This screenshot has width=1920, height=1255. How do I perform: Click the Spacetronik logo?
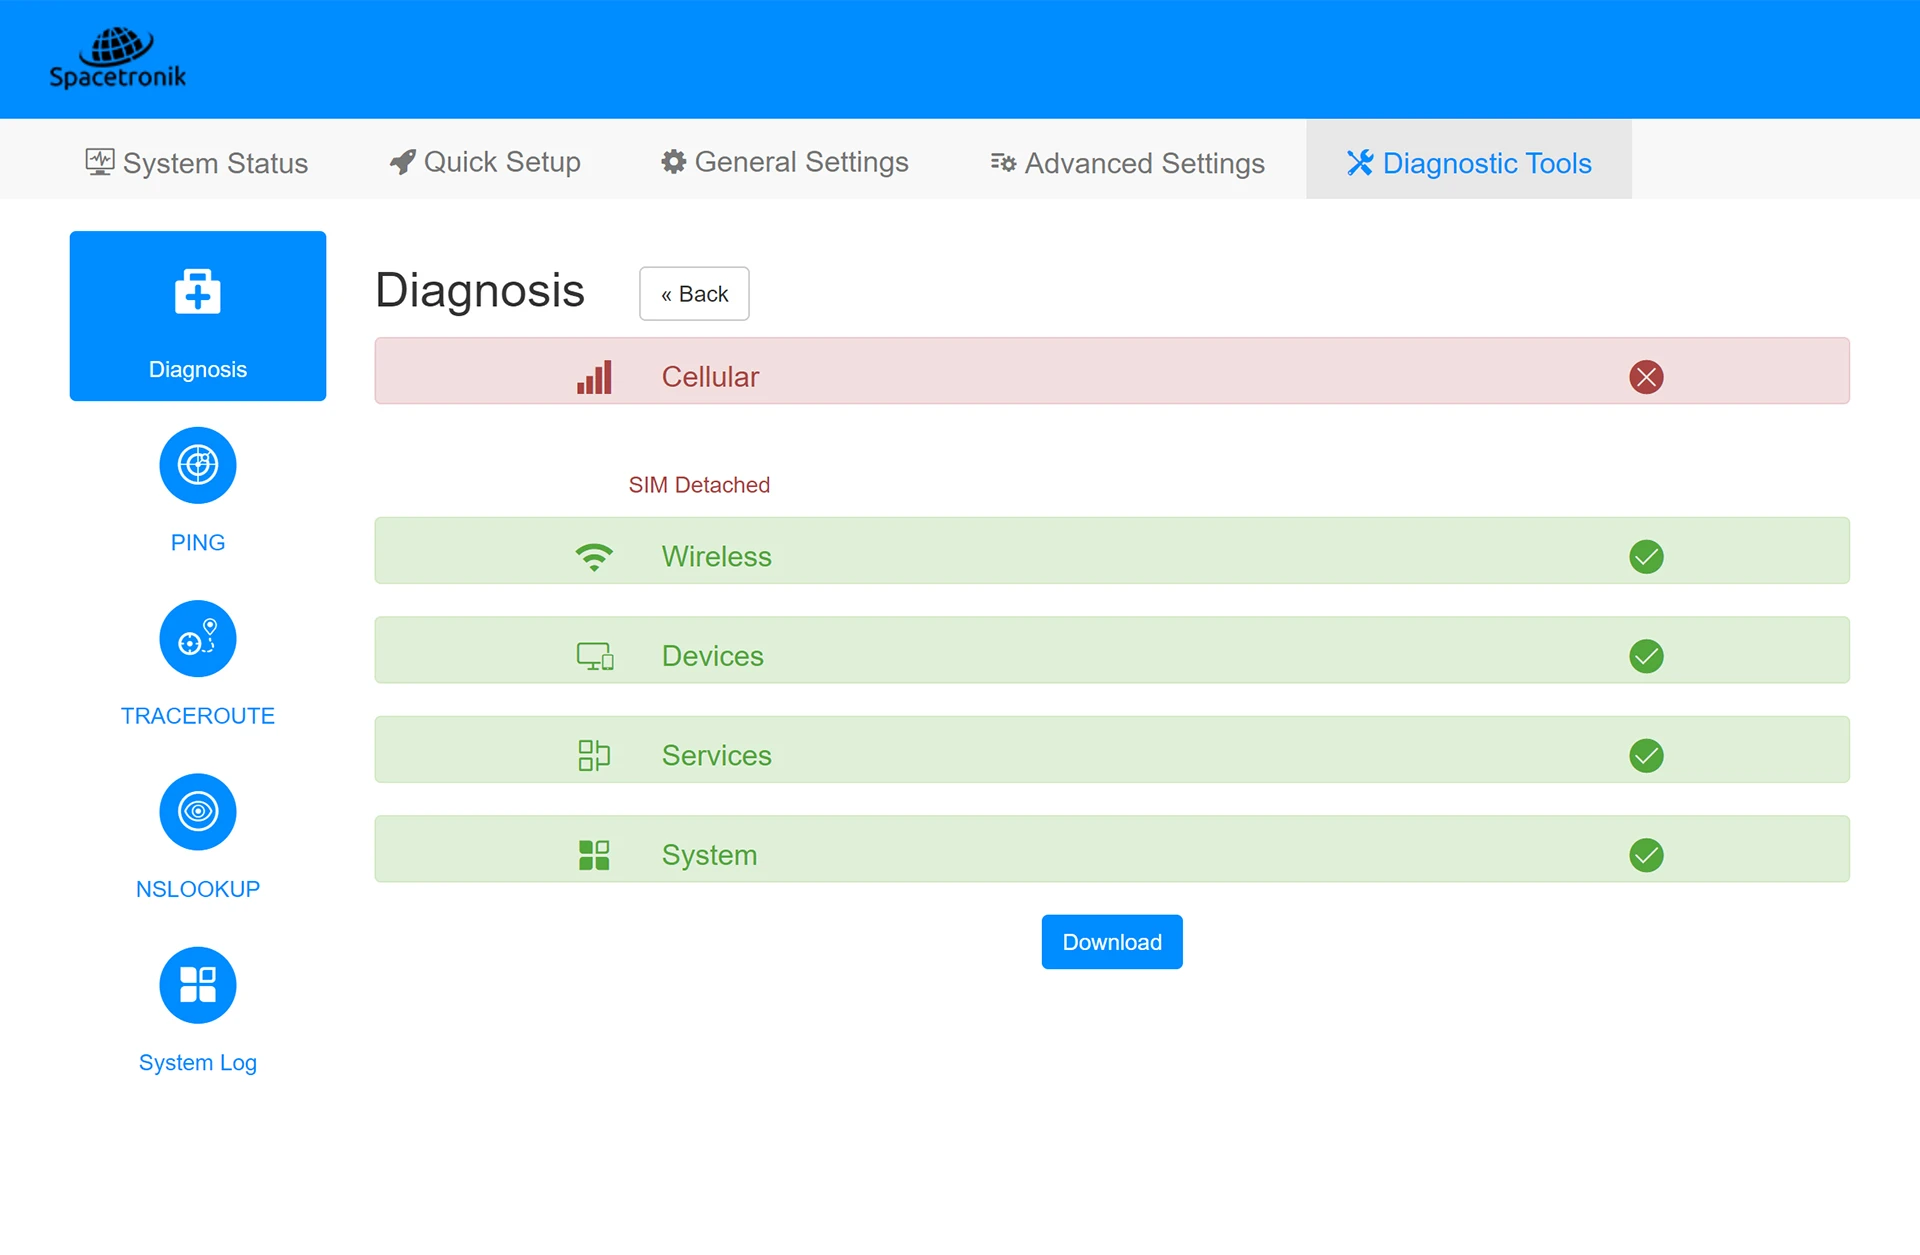point(118,58)
